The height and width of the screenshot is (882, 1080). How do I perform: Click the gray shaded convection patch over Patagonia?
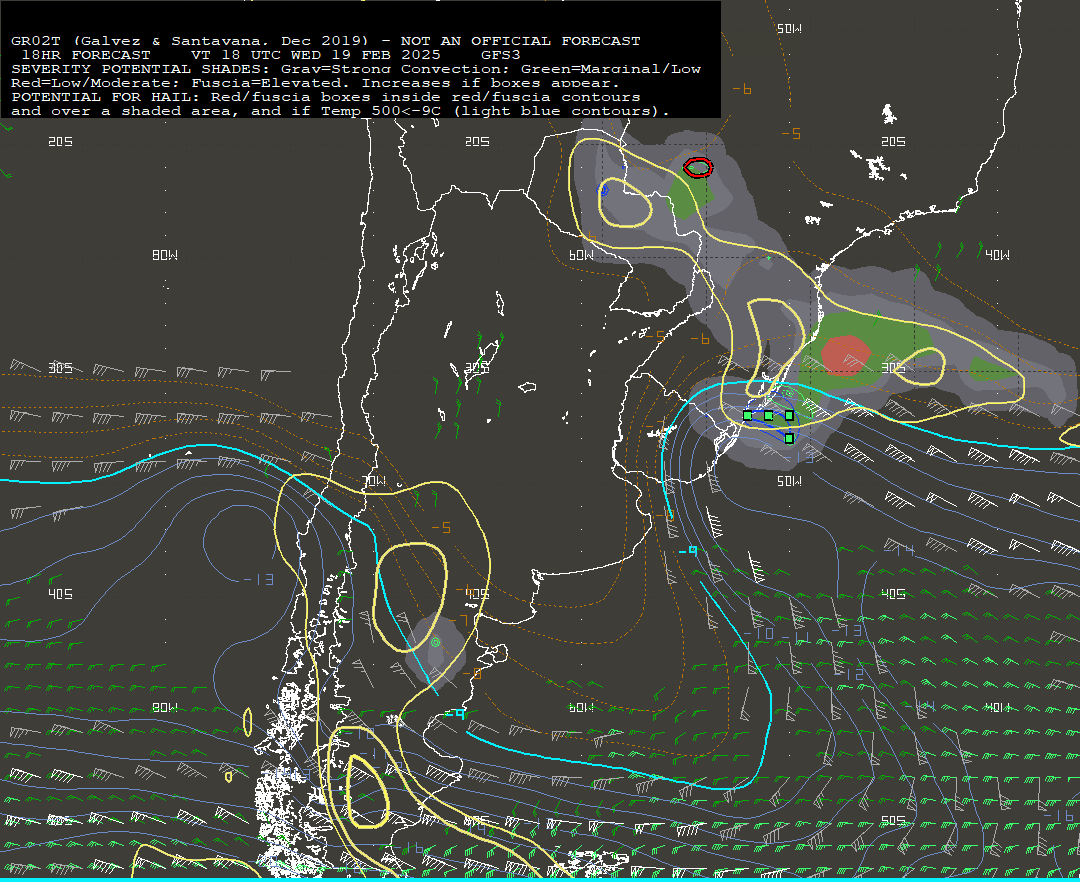(435, 651)
